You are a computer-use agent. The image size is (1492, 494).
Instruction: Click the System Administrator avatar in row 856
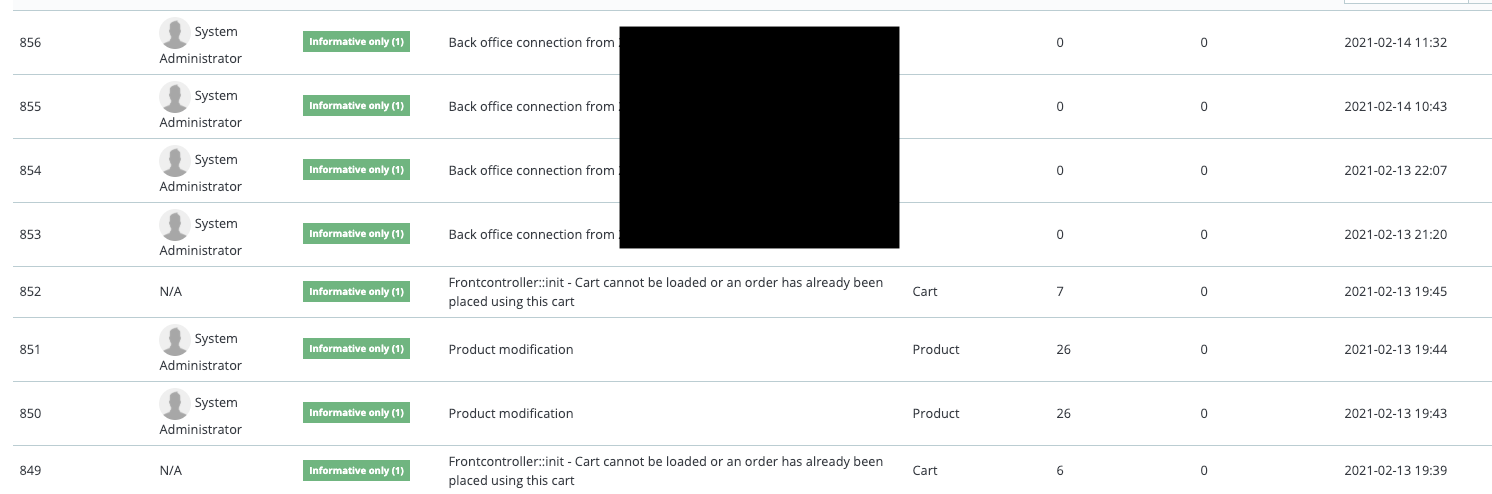(x=175, y=33)
